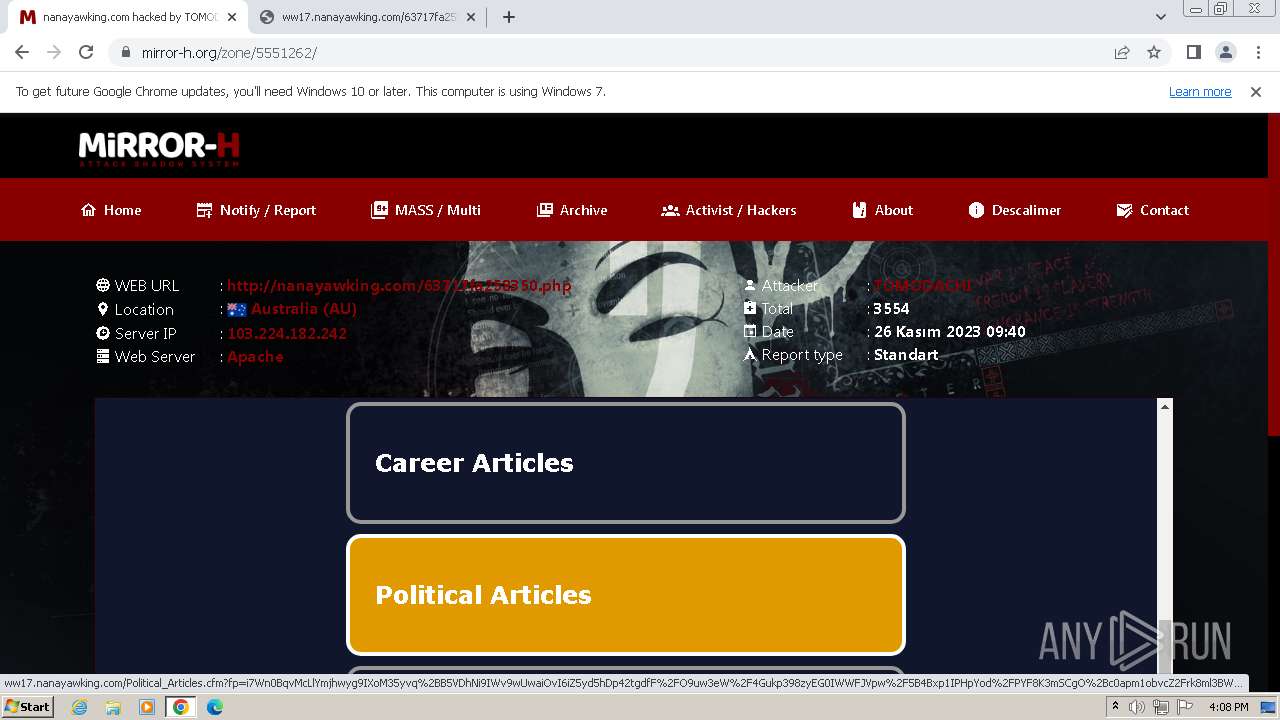Share this page from address bar

pyautogui.click(x=1122, y=52)
